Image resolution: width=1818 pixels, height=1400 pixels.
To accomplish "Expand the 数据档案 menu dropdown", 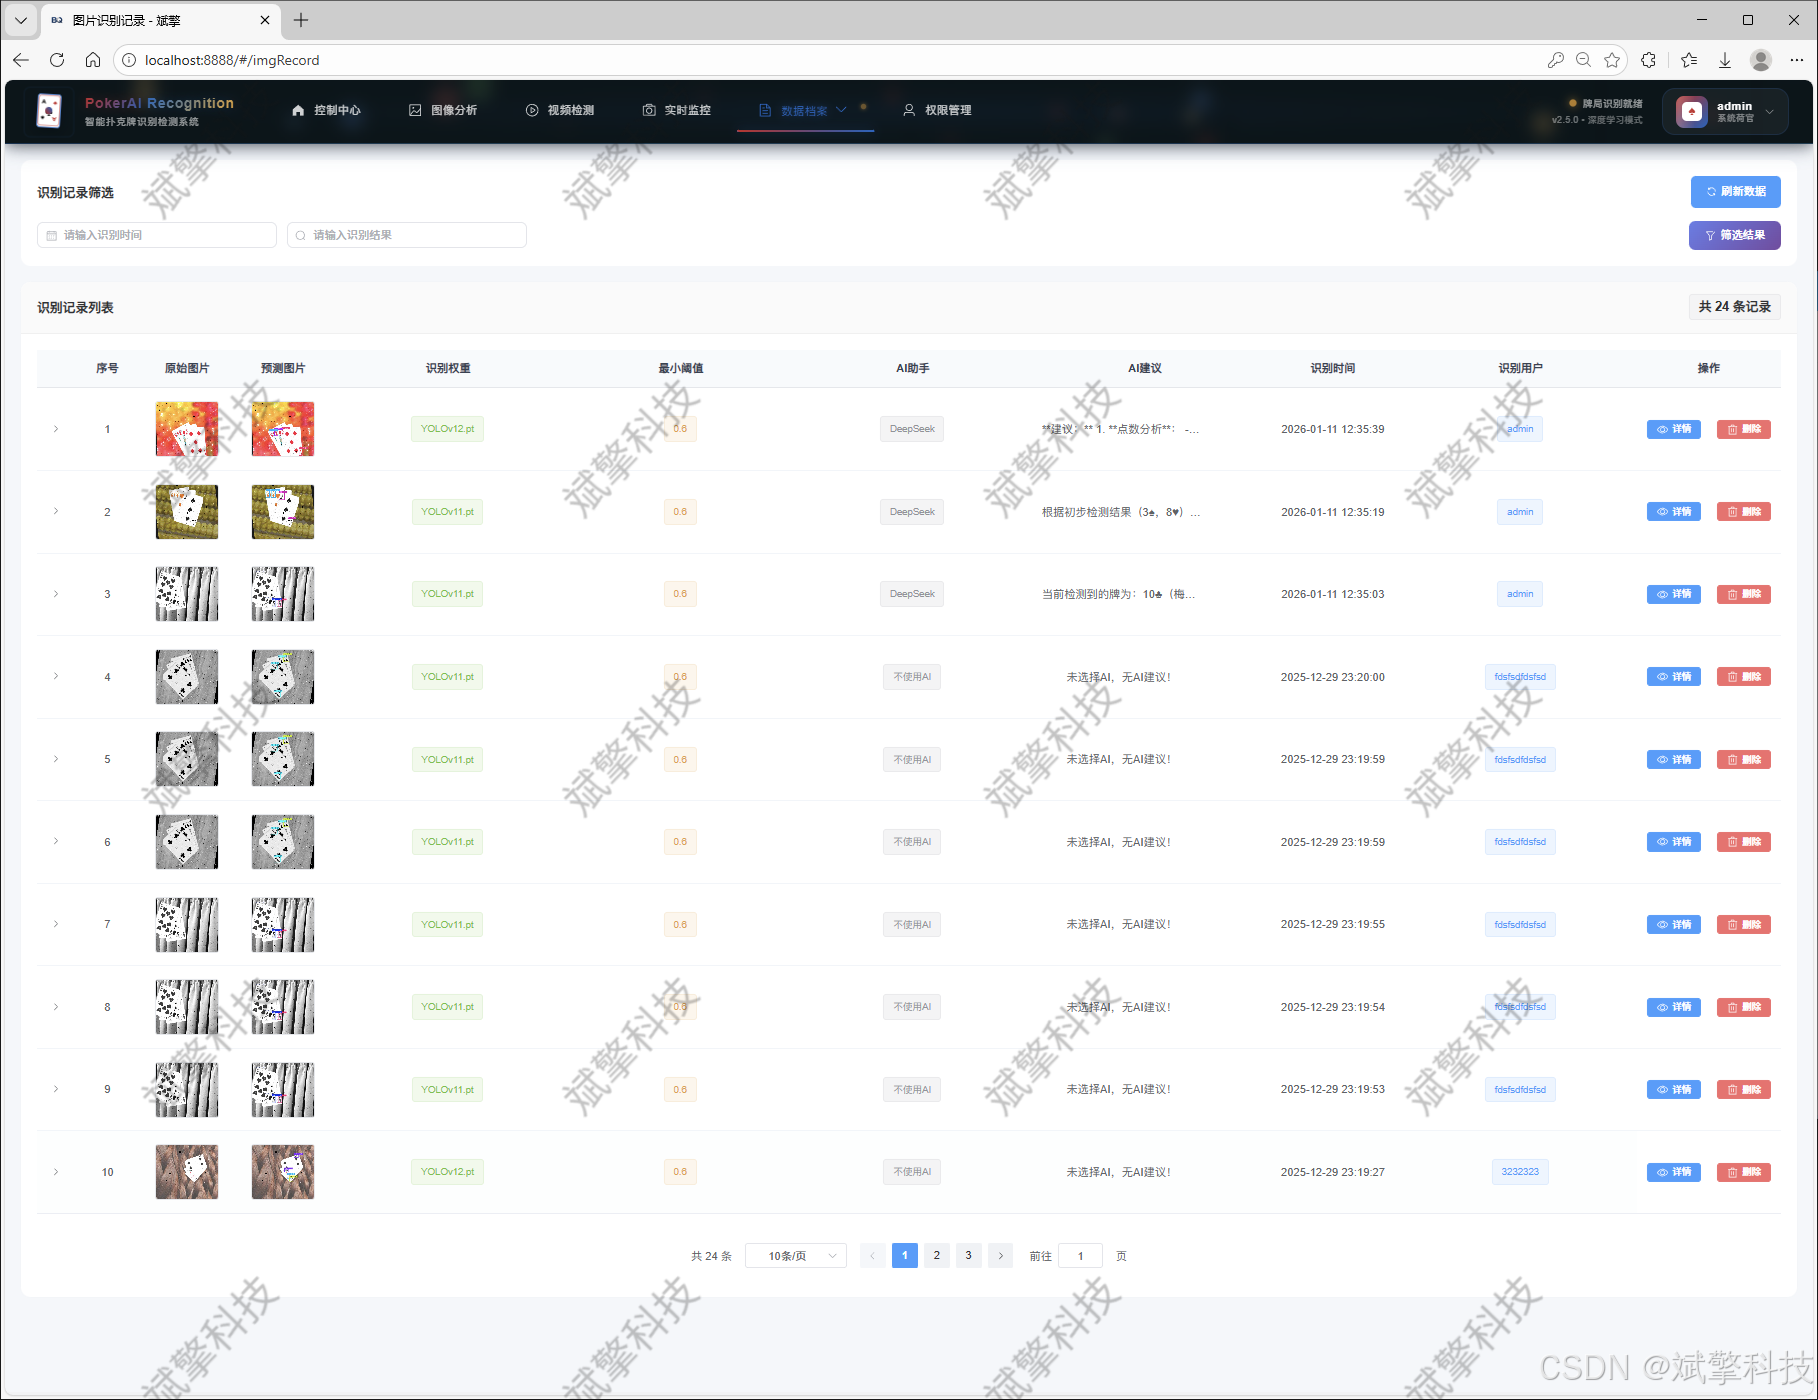I will [x=804, y=110].
